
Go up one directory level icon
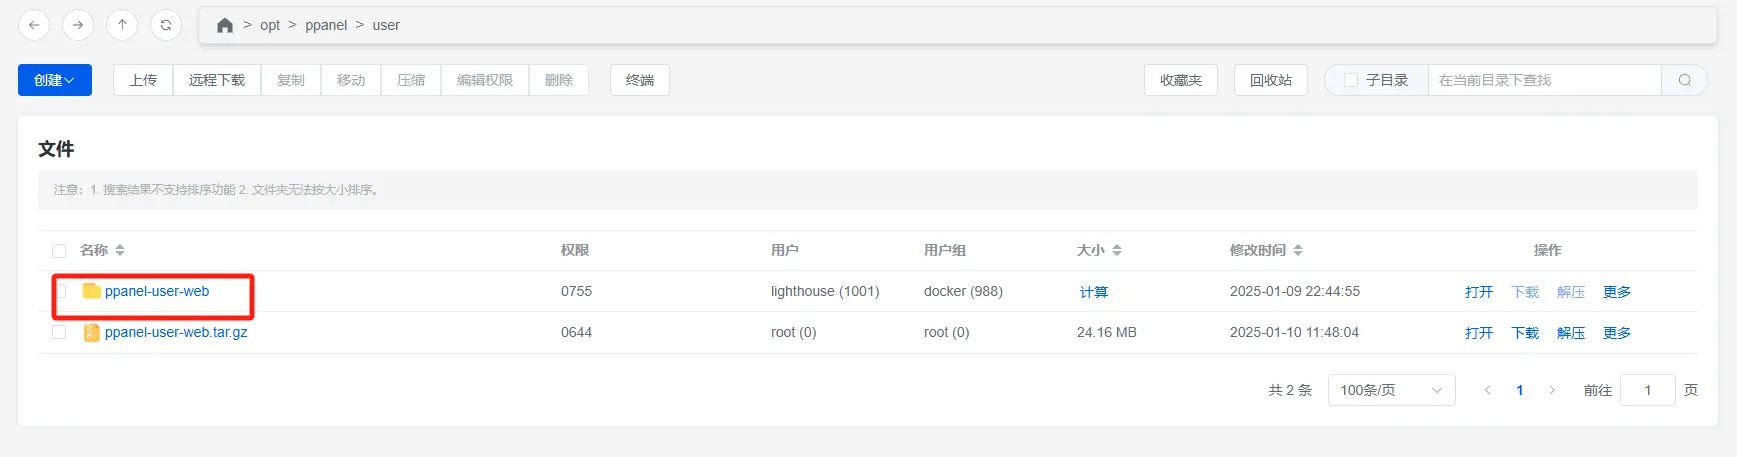coord(122,25)
